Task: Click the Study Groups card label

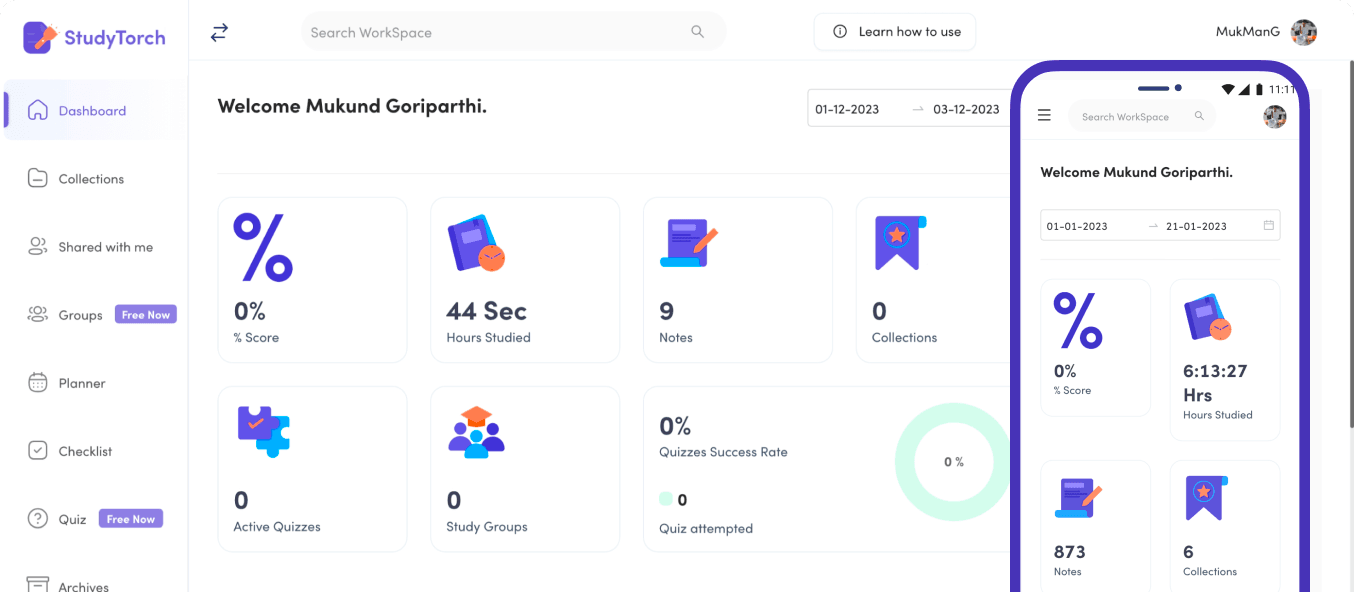Action: tap(487, 526)
